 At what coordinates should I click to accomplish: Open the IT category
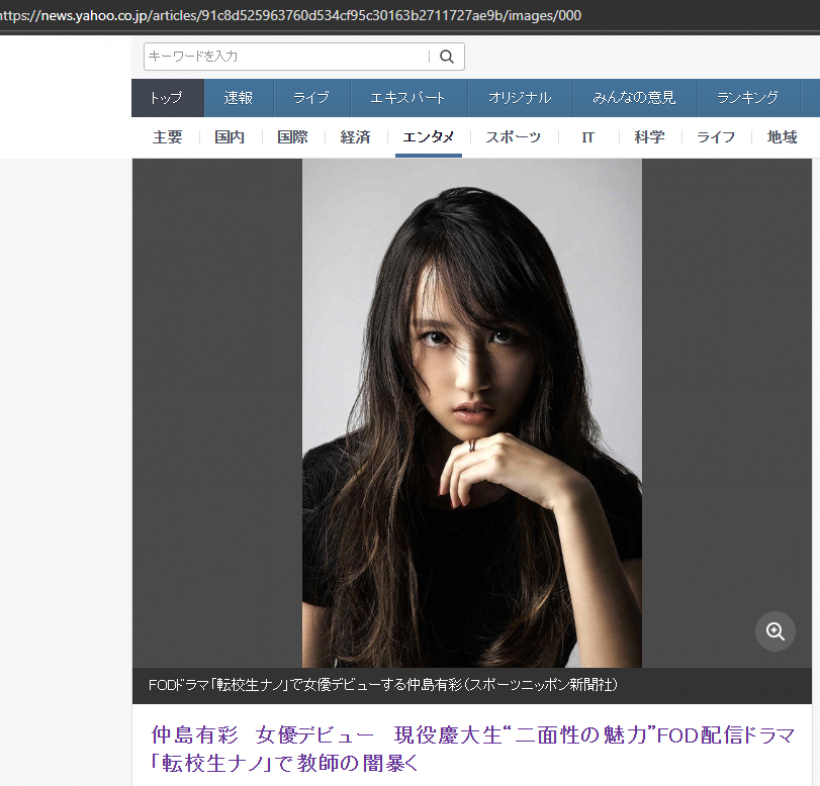588,137
